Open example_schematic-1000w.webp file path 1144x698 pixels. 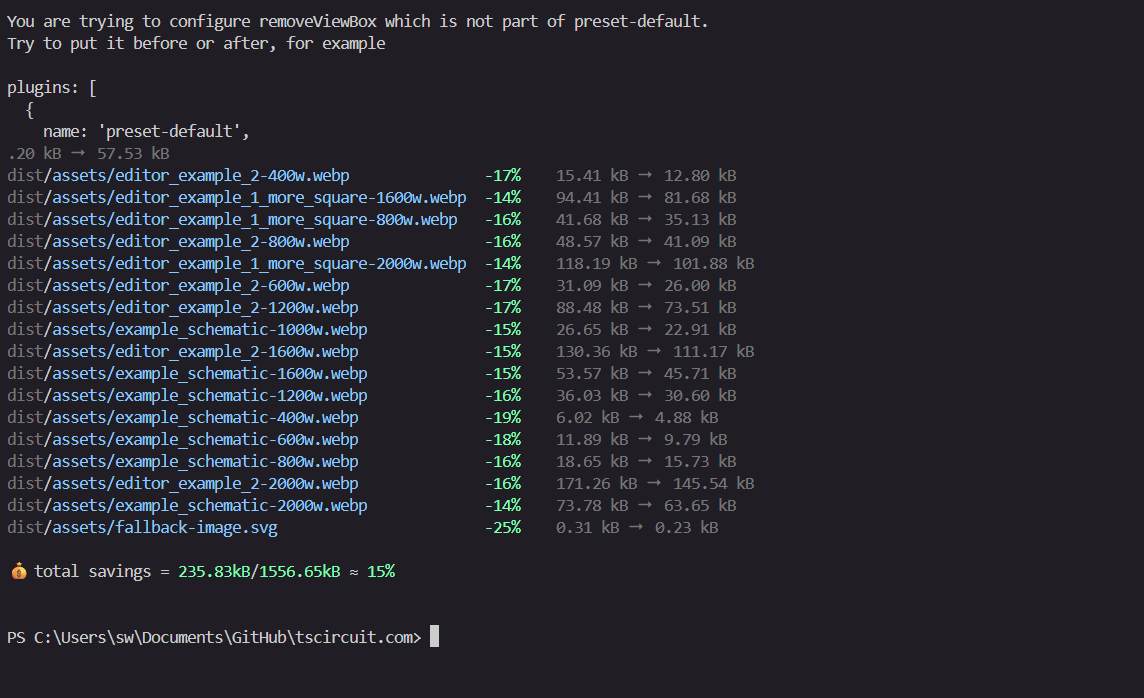click(x=187, y=329)
